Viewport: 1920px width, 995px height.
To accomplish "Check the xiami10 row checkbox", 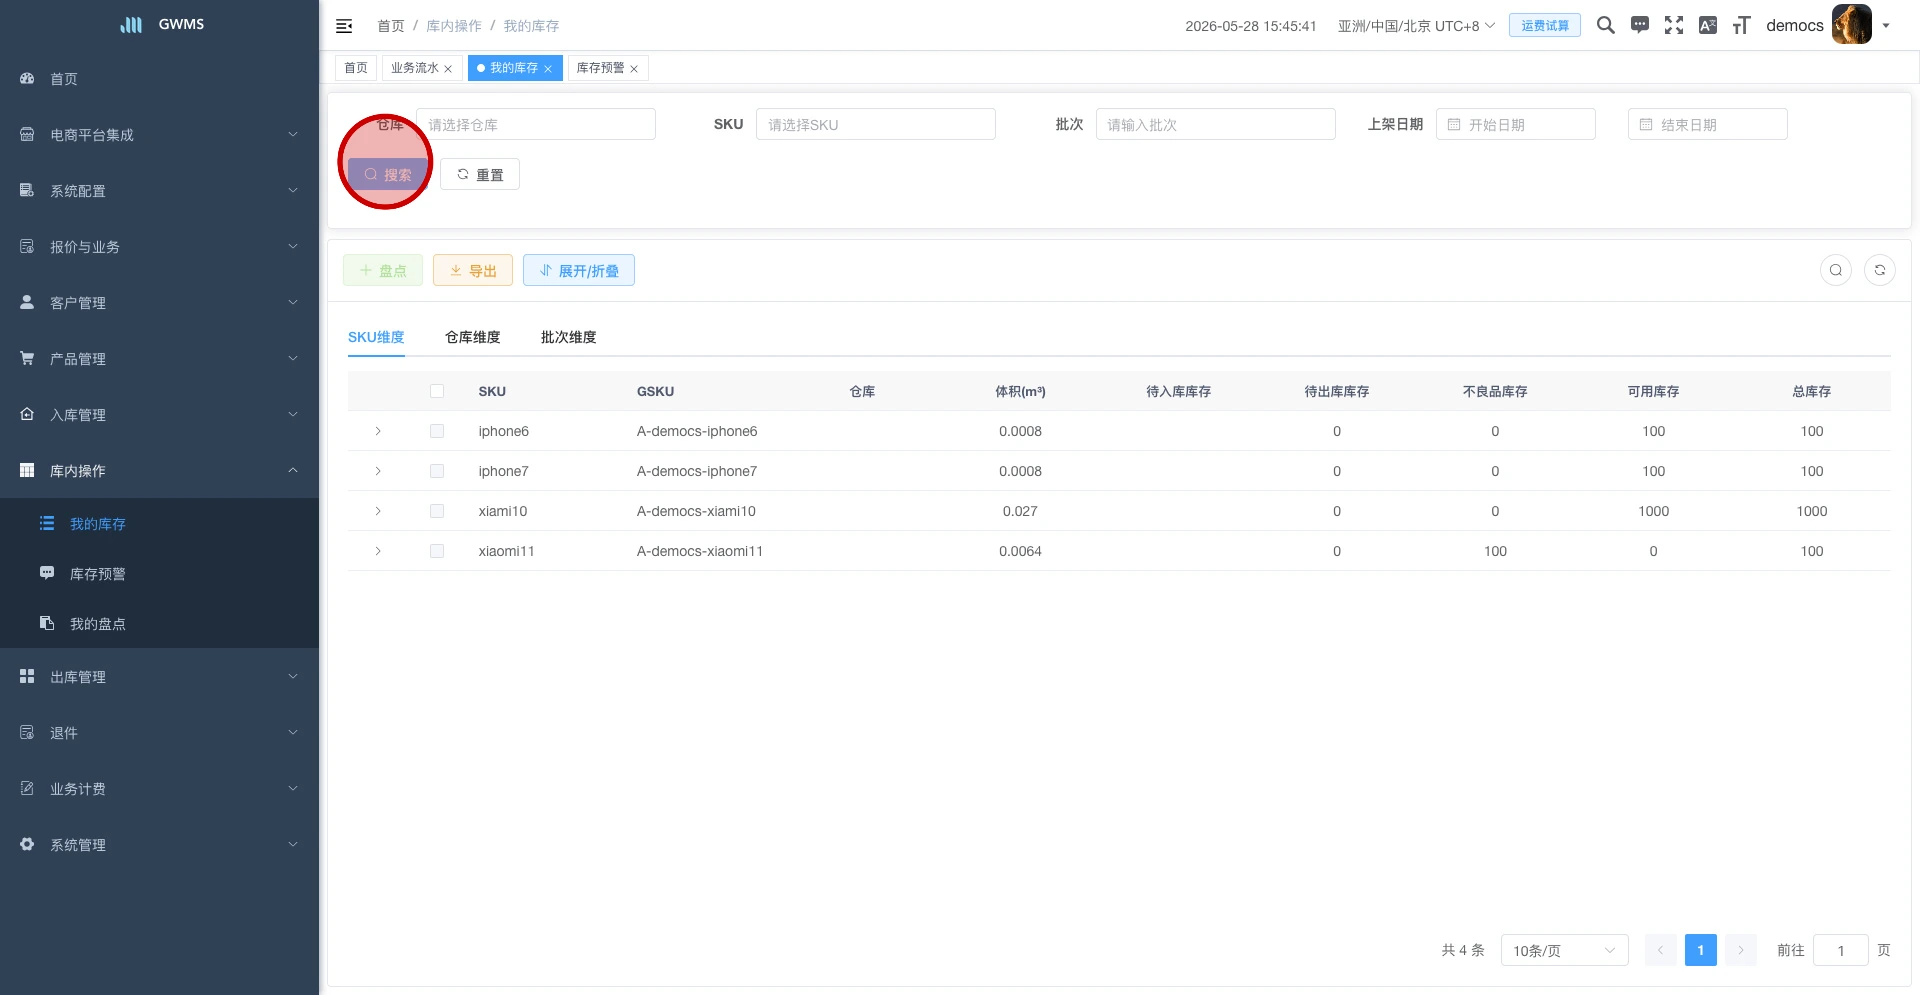I will (437, 511).
